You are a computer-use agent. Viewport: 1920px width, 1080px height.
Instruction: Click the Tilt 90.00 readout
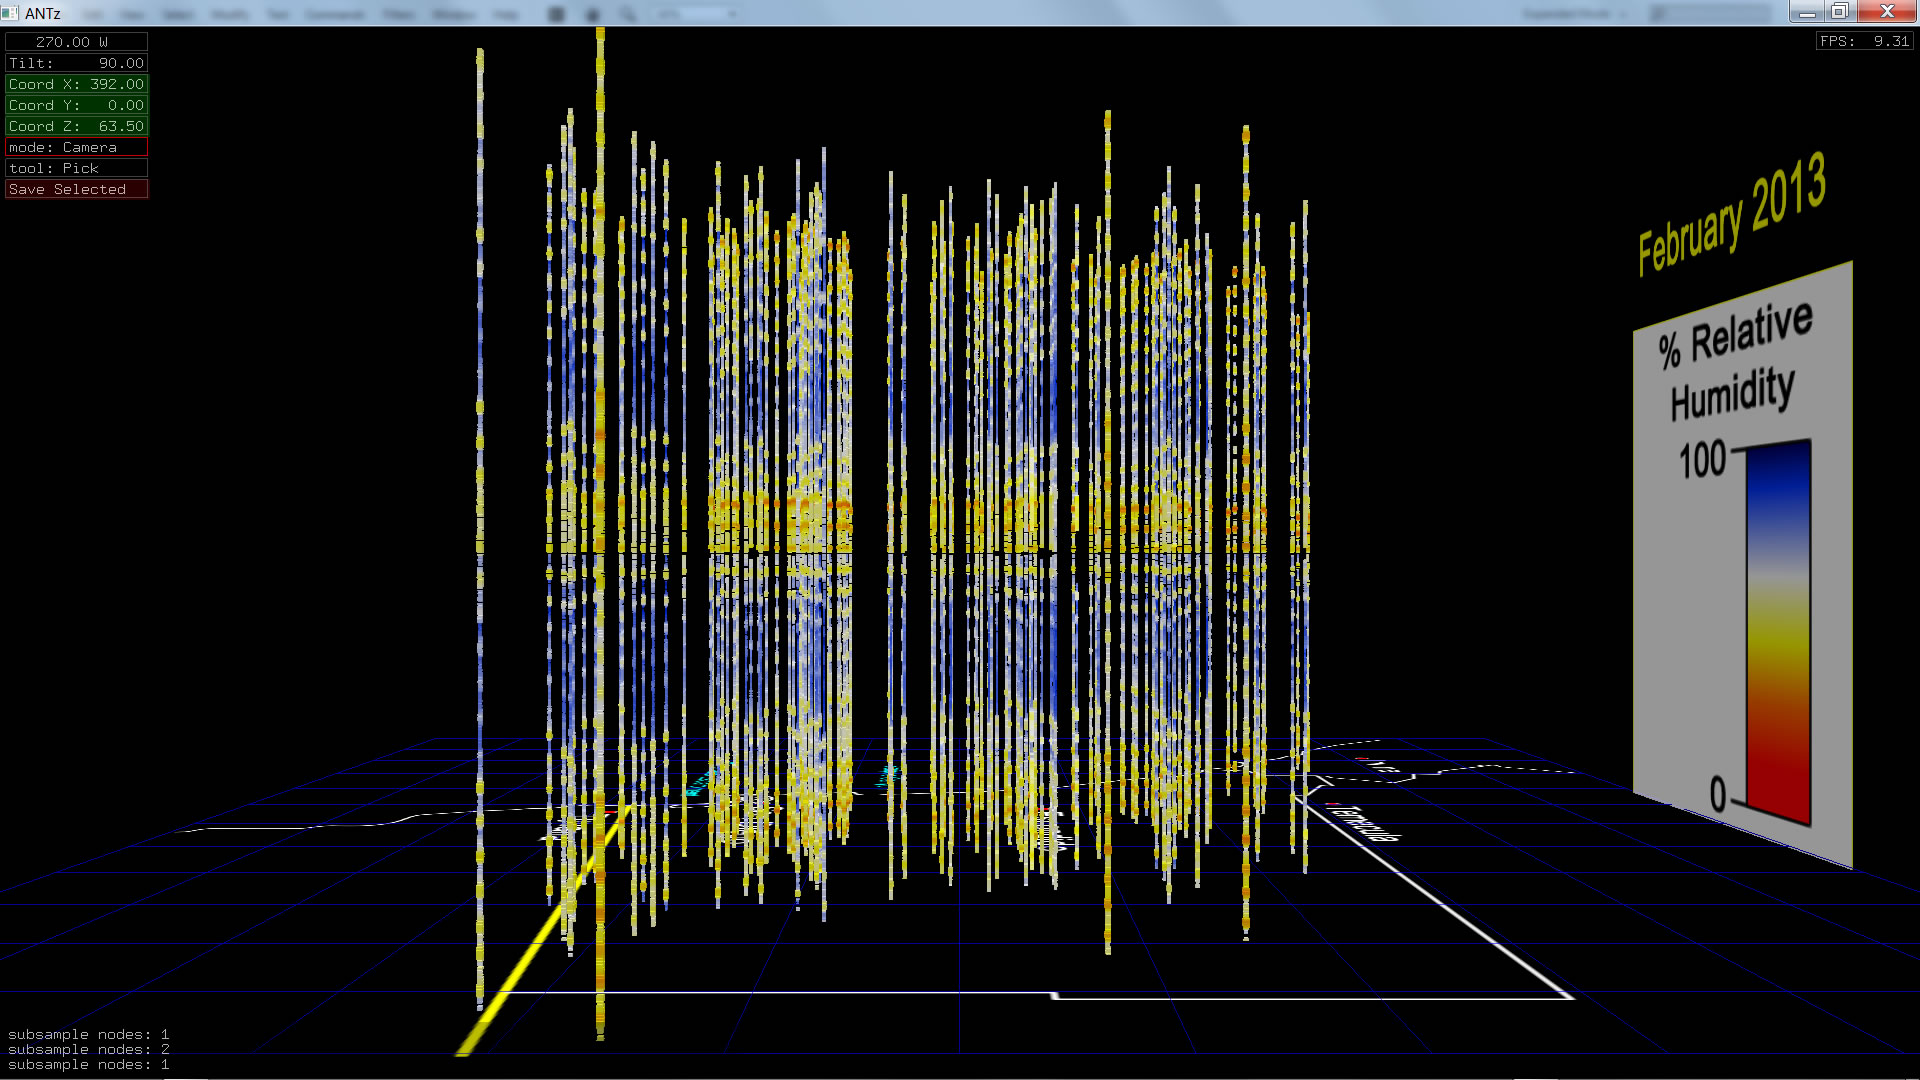76,63
